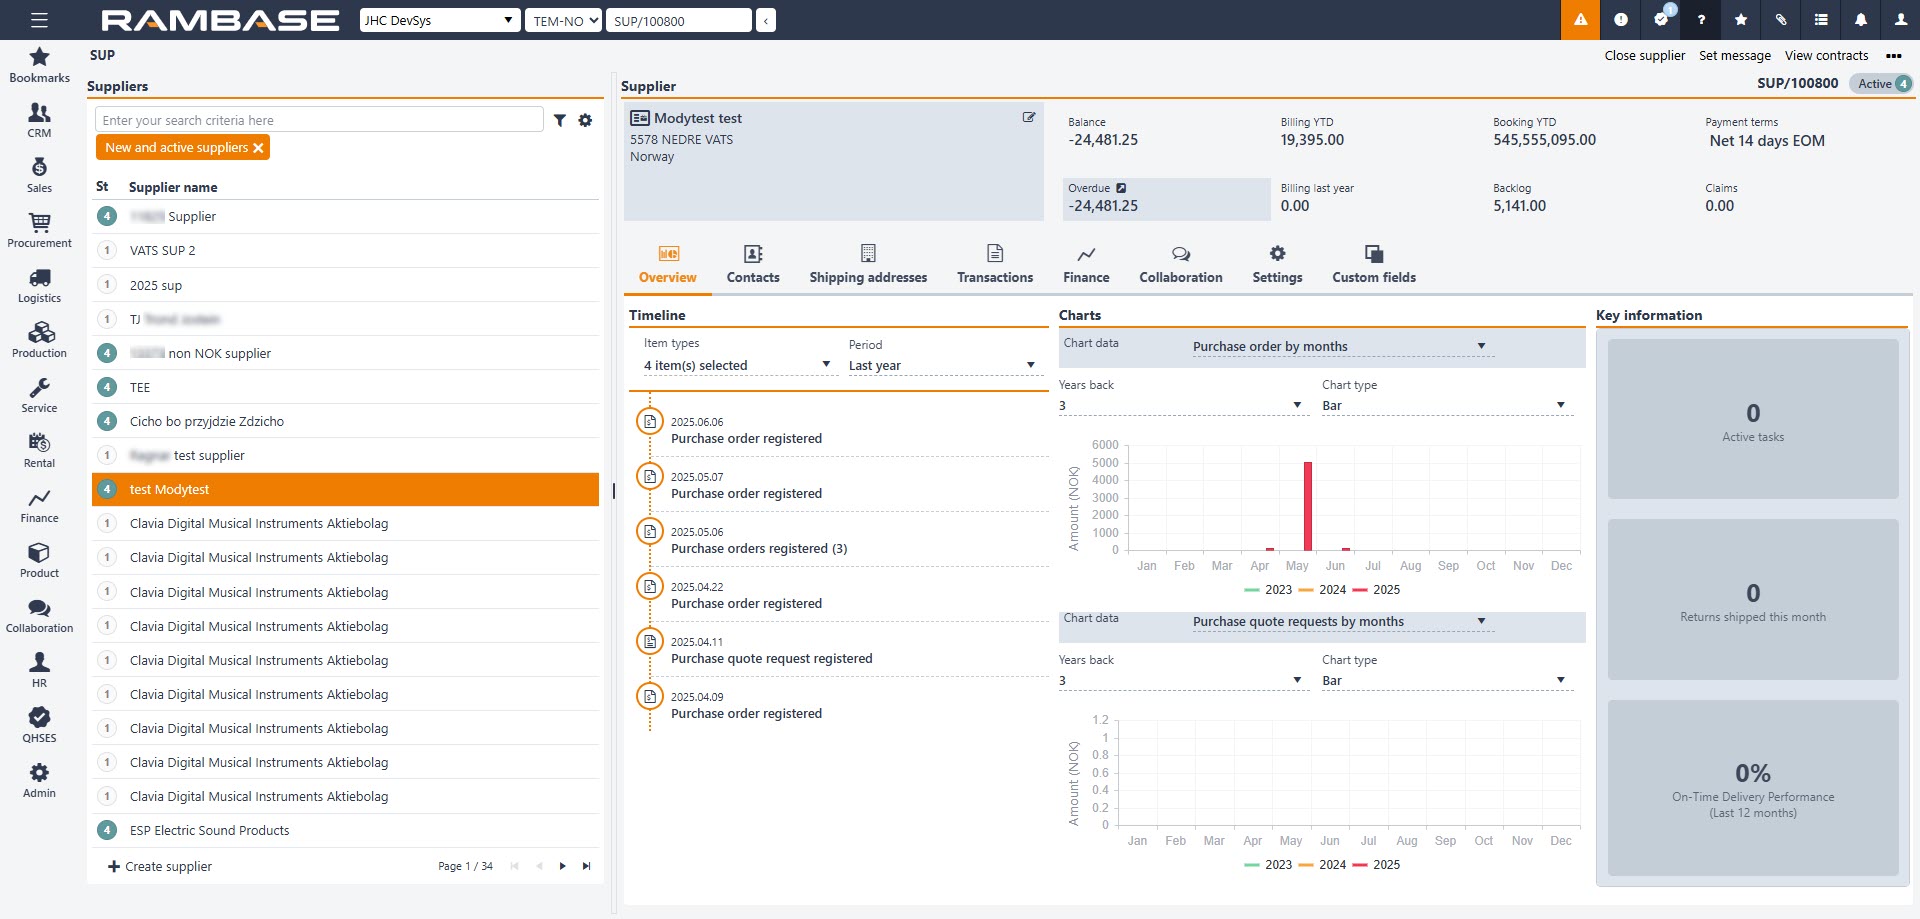
Task: Open the Period dropdown showing Last year
Action: pos(942,366)
